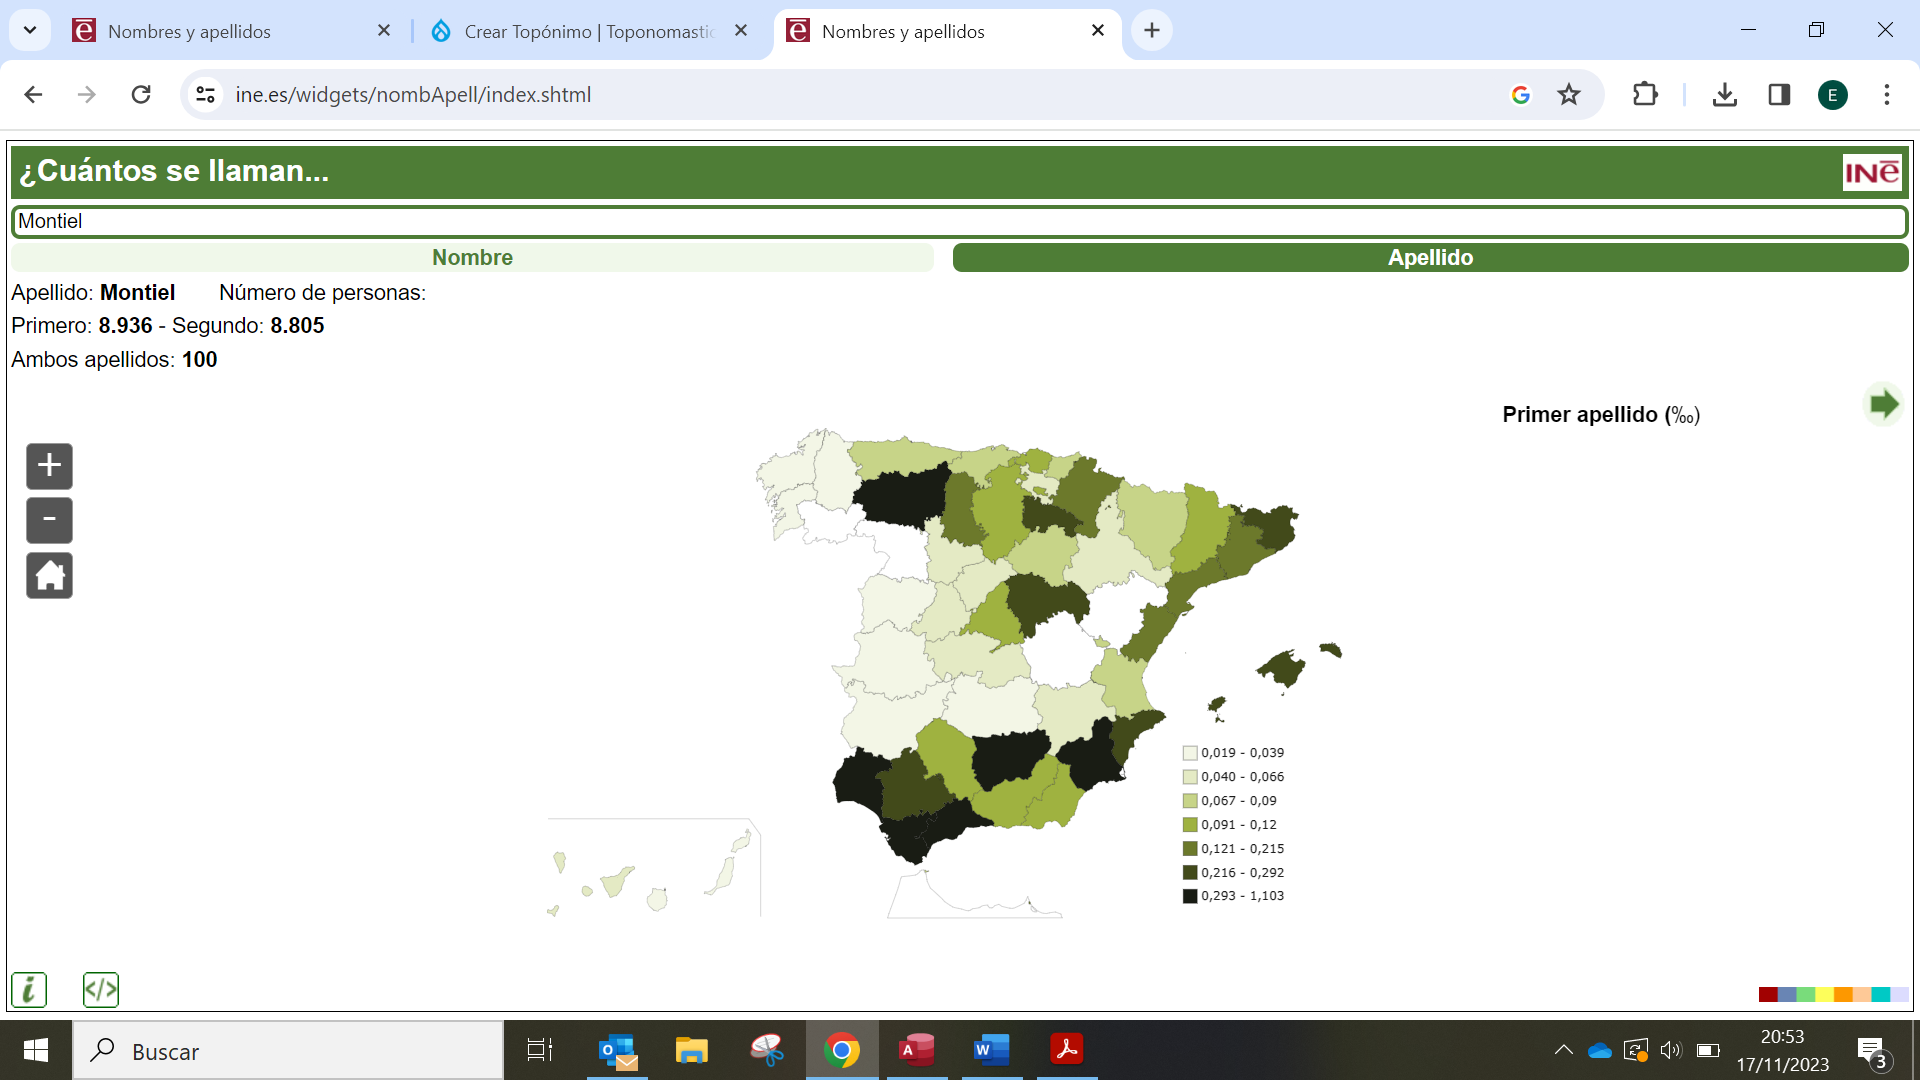Switch to the Nombre tab

coord(472,257)
